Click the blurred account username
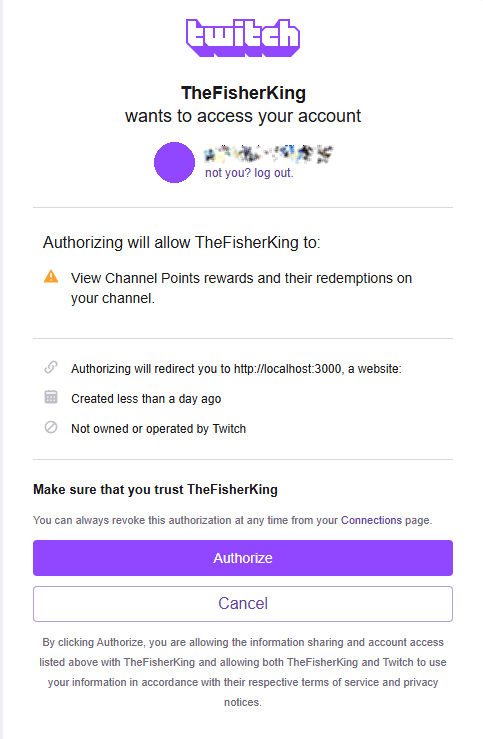This screenshot has width=483, height=739. [268, 154]
